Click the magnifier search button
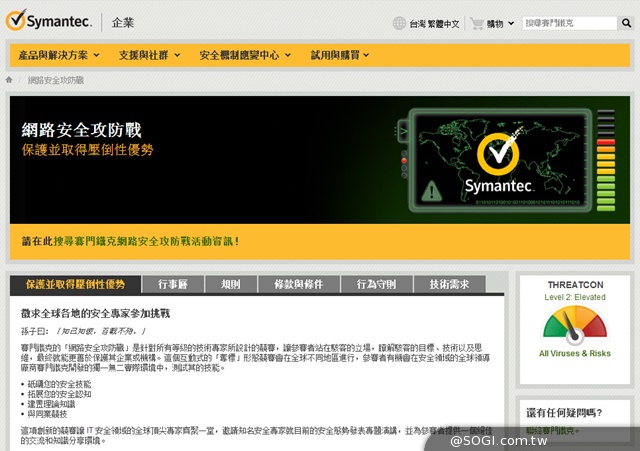The image size is (640, 451). click(626, 23)
